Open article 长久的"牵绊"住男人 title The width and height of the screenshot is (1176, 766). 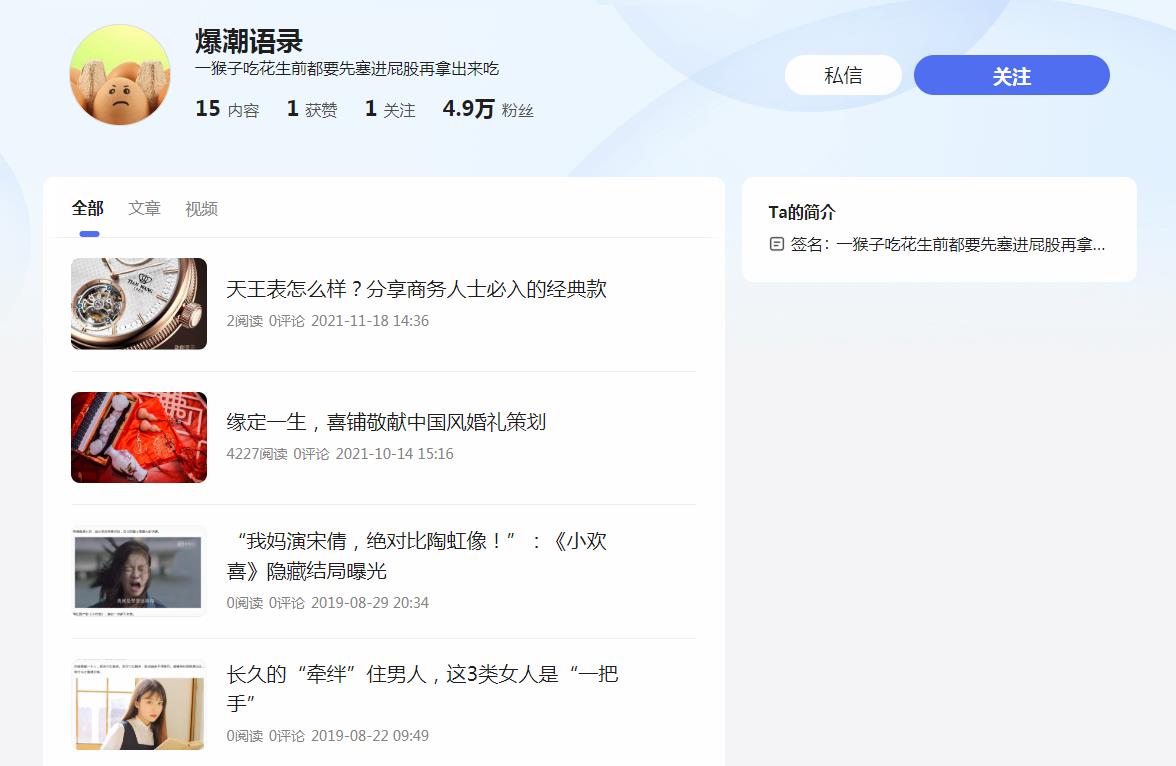[422, 689]
